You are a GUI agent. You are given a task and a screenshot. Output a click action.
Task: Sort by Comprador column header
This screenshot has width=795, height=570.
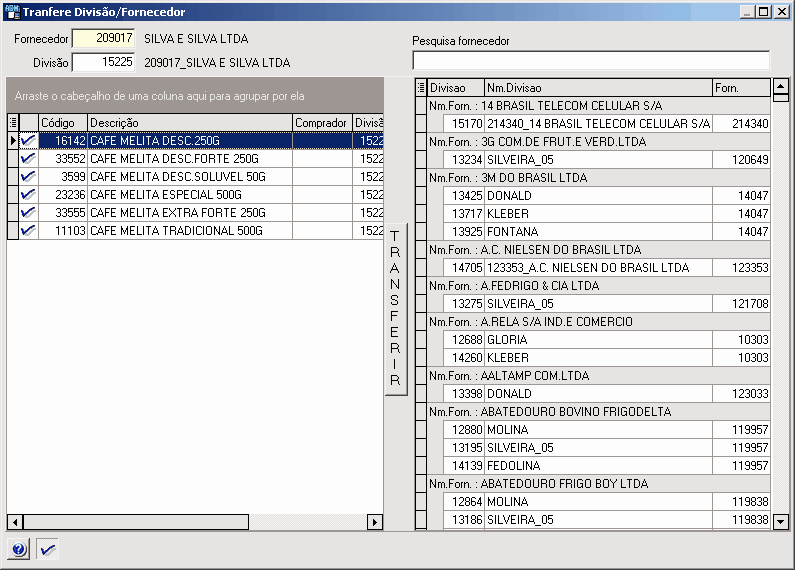(x=322, y=122)
